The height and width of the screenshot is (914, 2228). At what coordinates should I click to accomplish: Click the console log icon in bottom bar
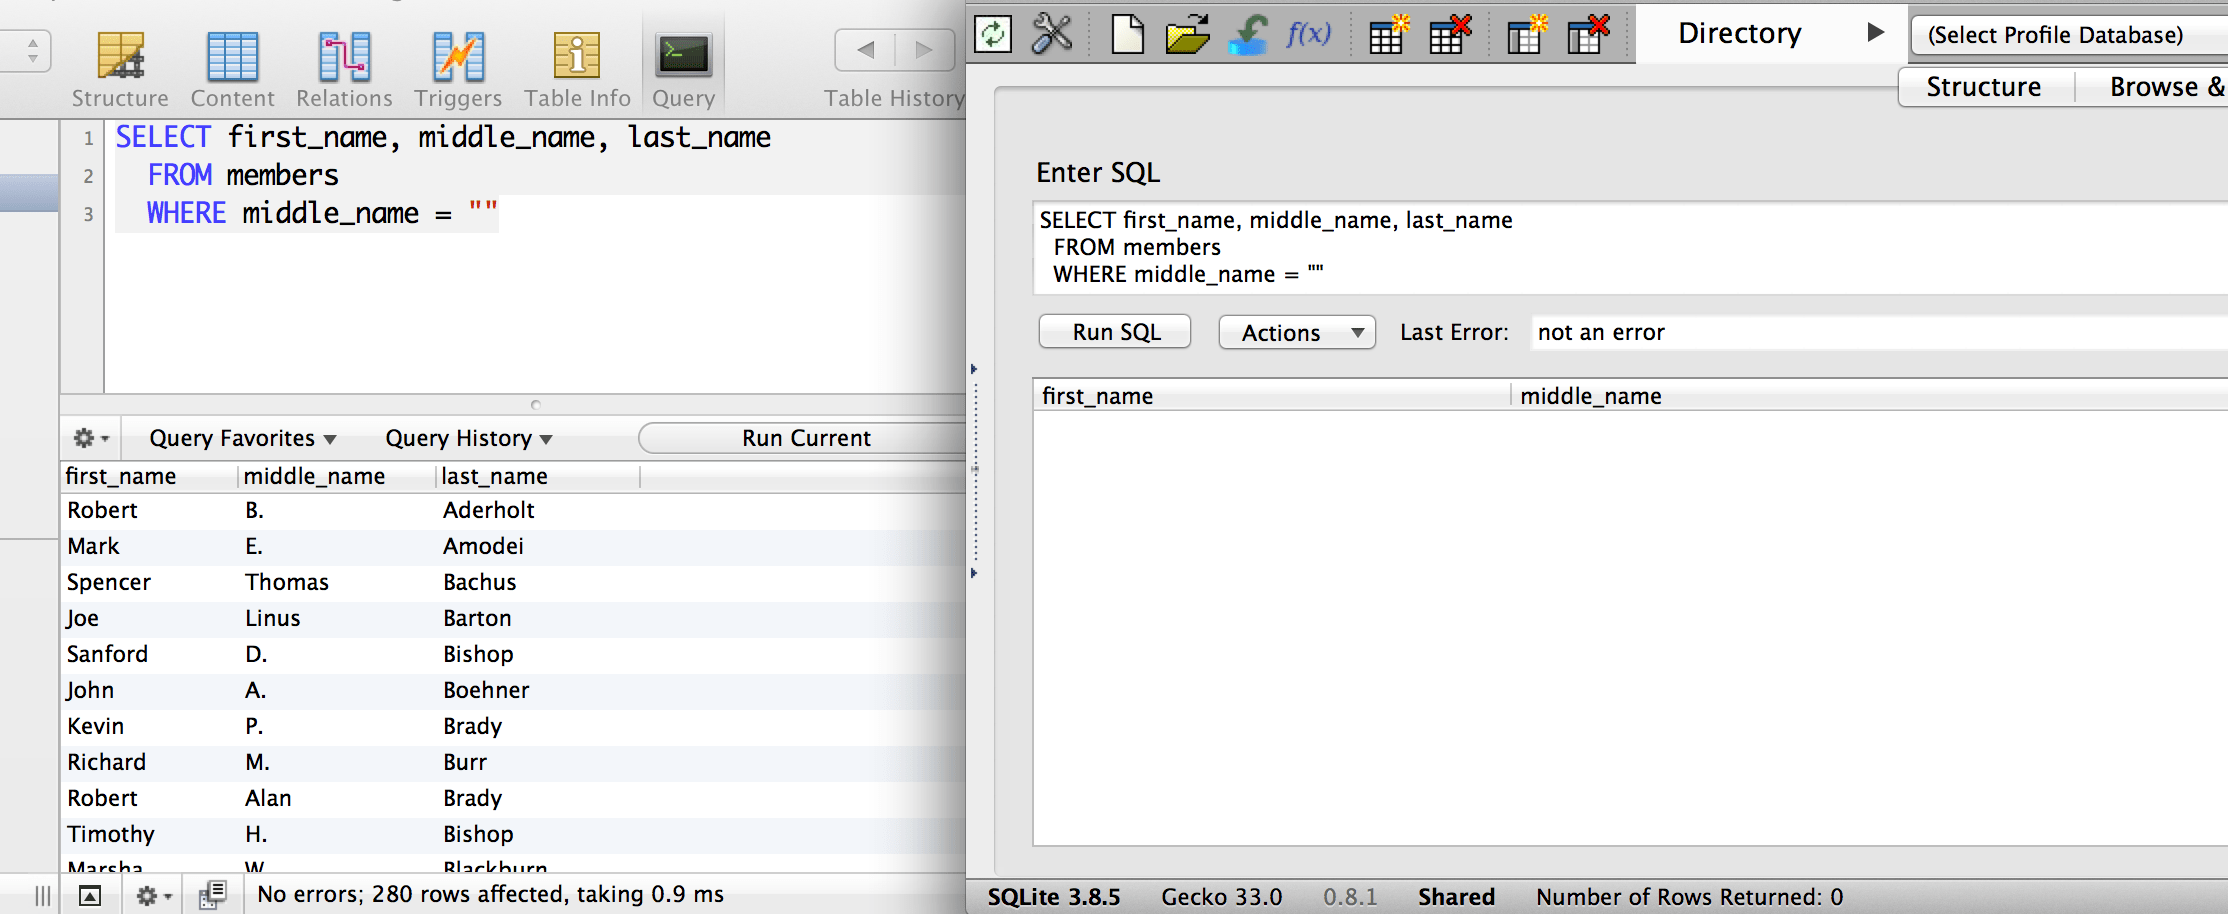[212, 894]
